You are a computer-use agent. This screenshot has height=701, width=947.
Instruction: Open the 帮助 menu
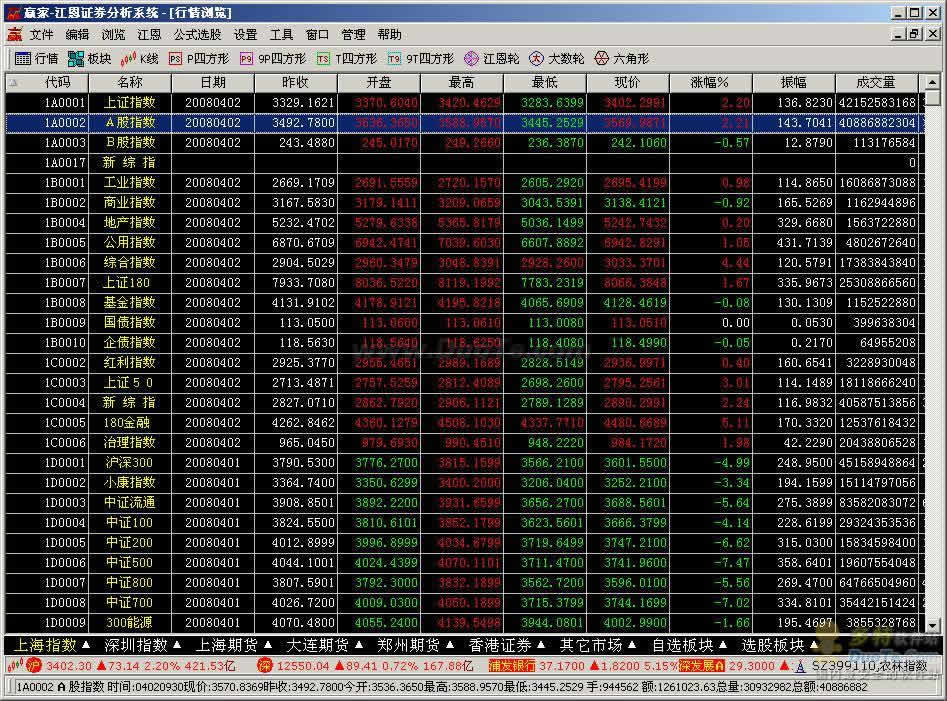[x=390, y=34]
